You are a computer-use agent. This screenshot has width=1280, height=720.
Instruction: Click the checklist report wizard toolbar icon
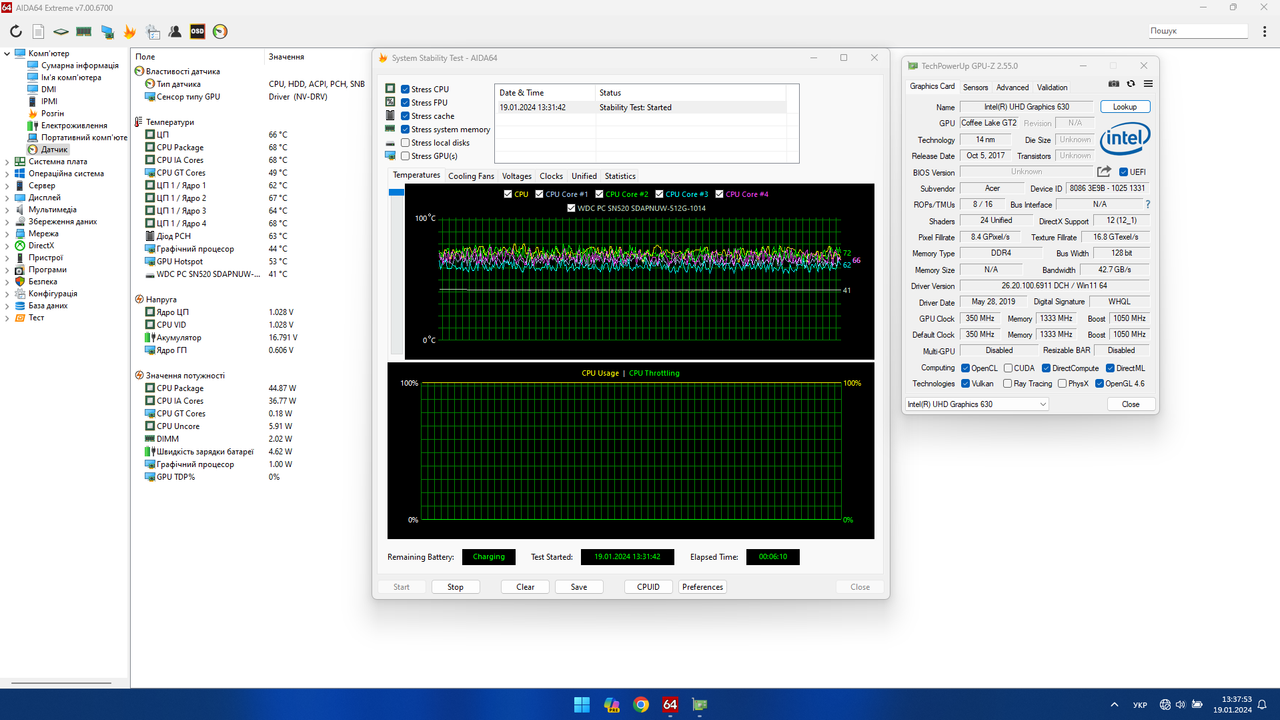153,32
